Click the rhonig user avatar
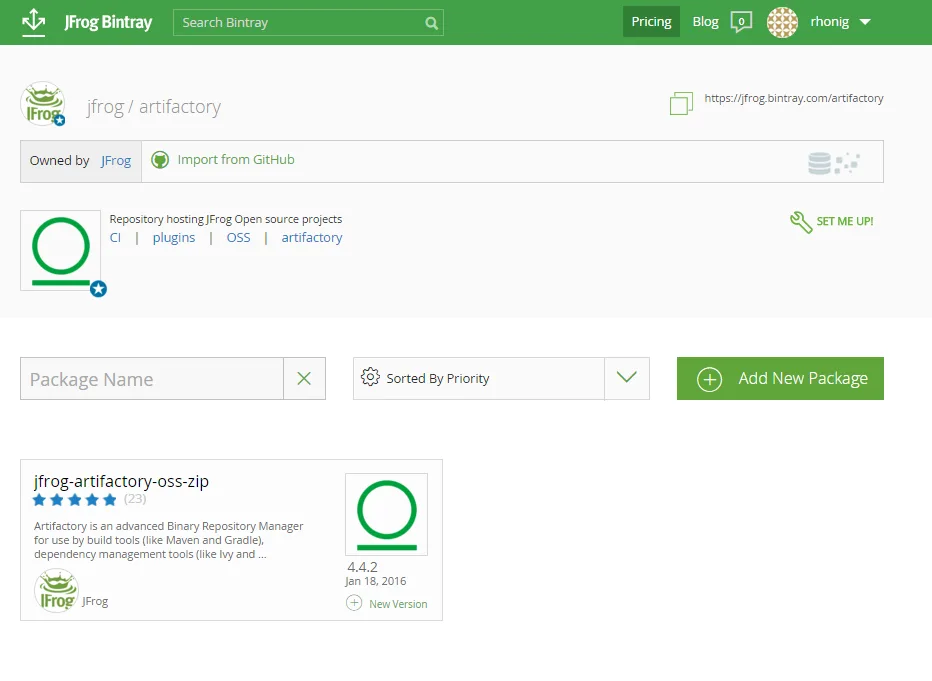This screenshot has width=932, height=681. (782, 23)
